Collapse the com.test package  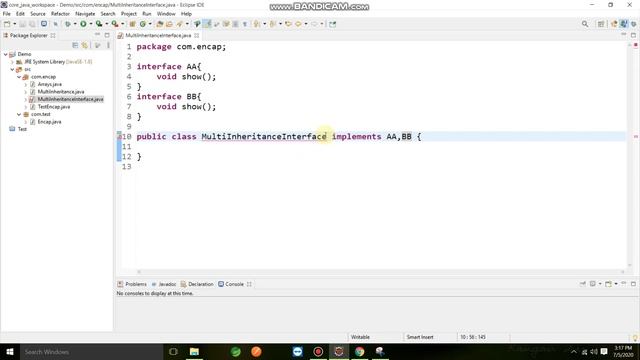[x=19, y=114]
